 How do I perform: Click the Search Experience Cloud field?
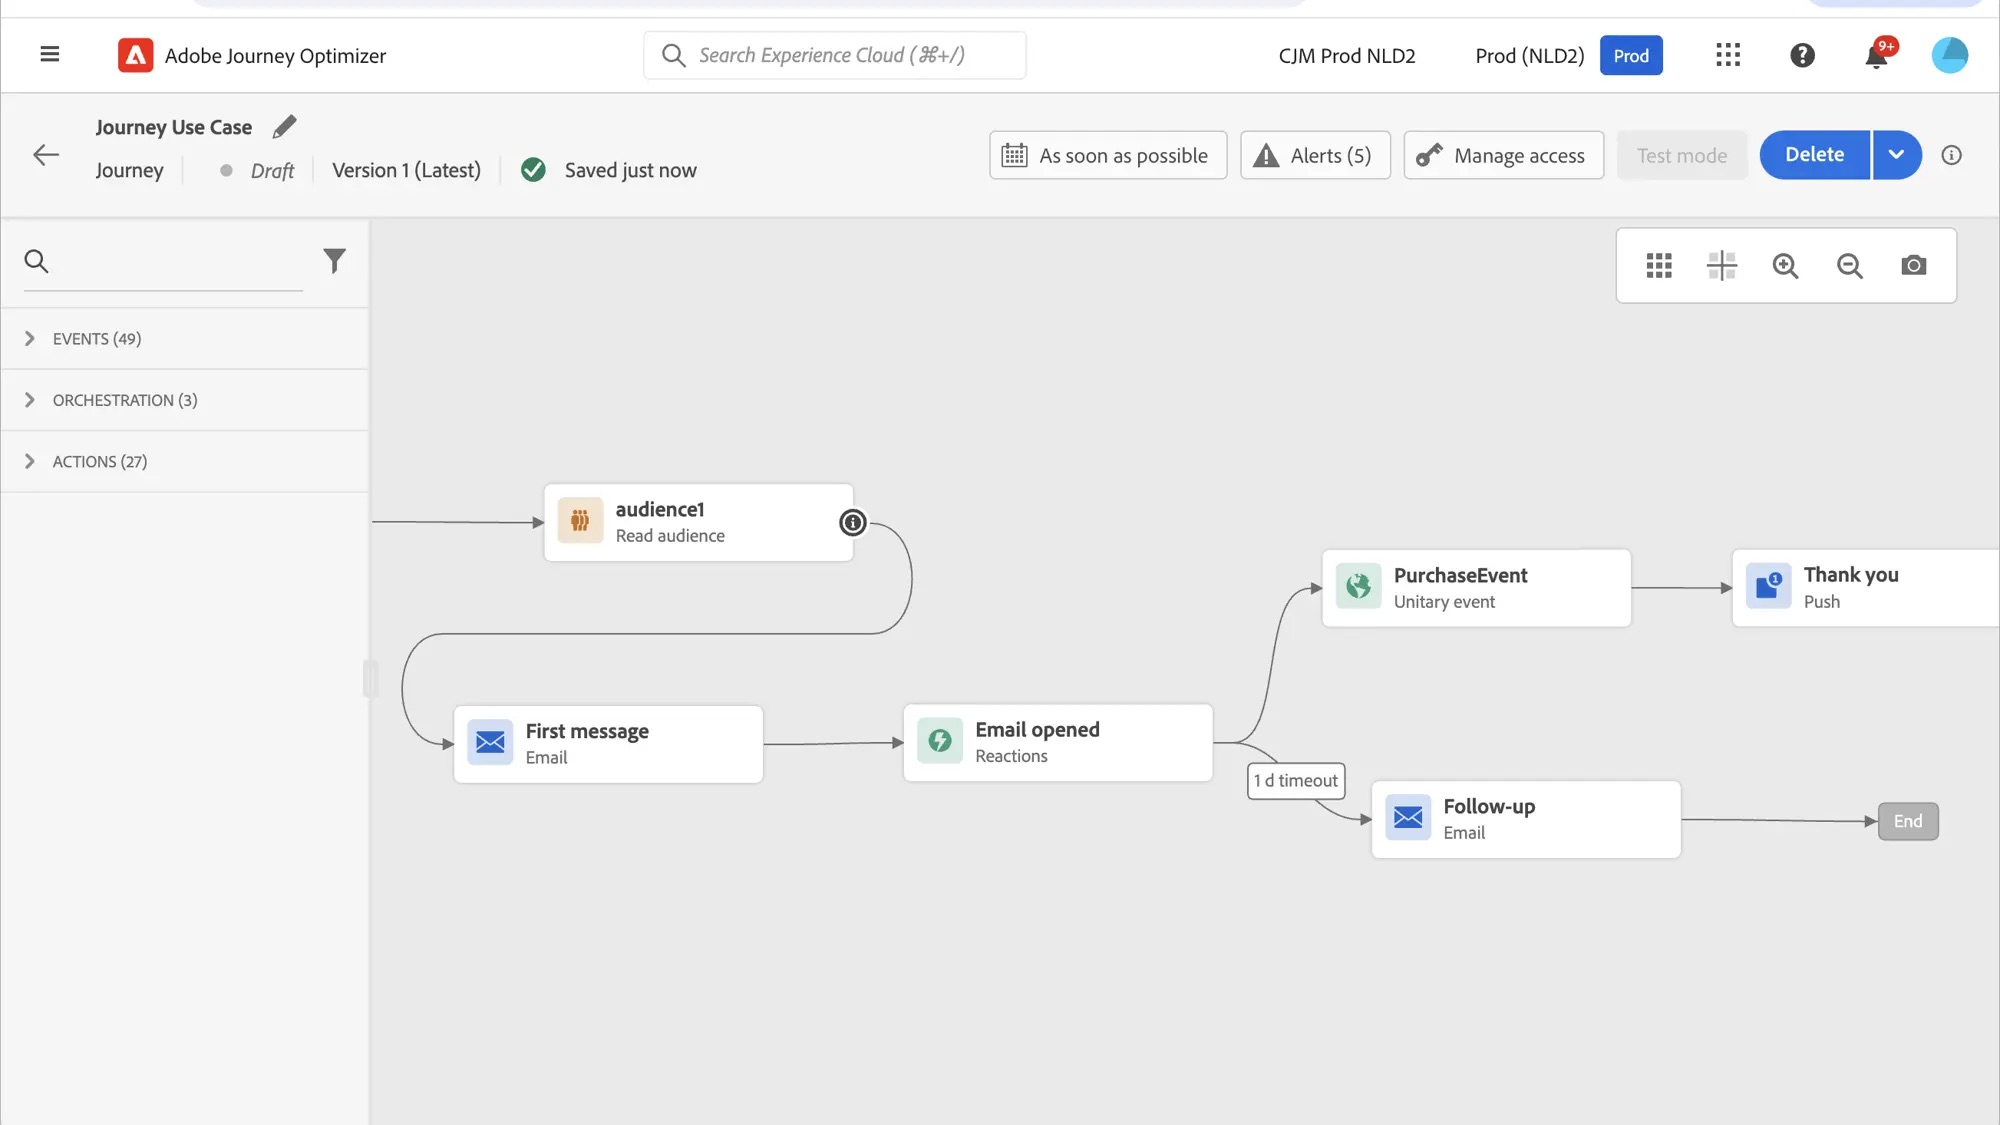pos(834,55)
